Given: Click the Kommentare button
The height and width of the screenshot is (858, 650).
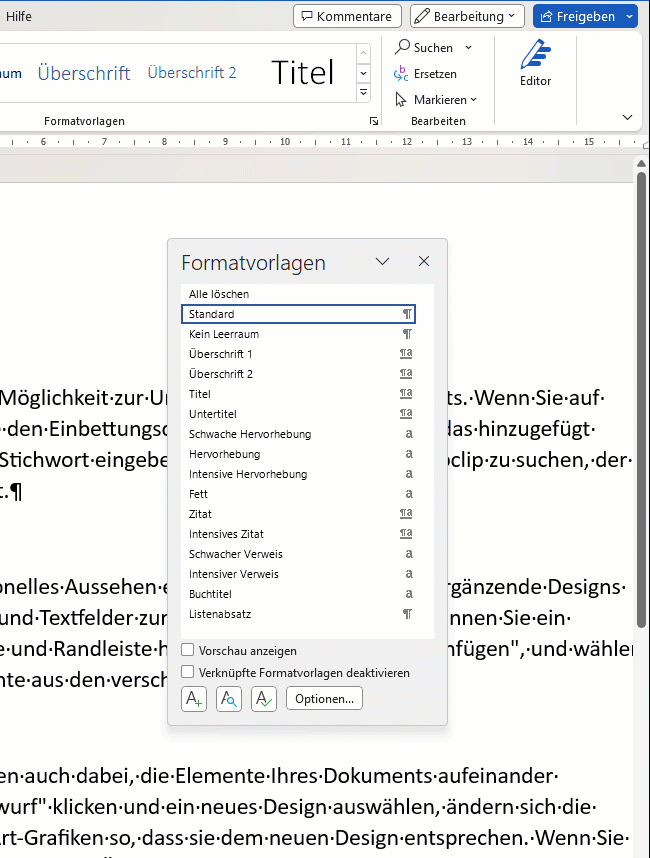Looking at the screenshot, I should pos(348,16).
